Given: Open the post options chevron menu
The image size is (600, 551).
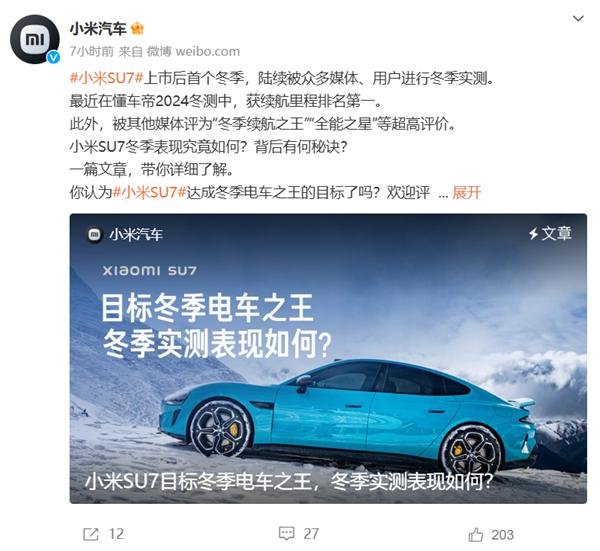Looking at the screenshot, I should tap(578, 18).
